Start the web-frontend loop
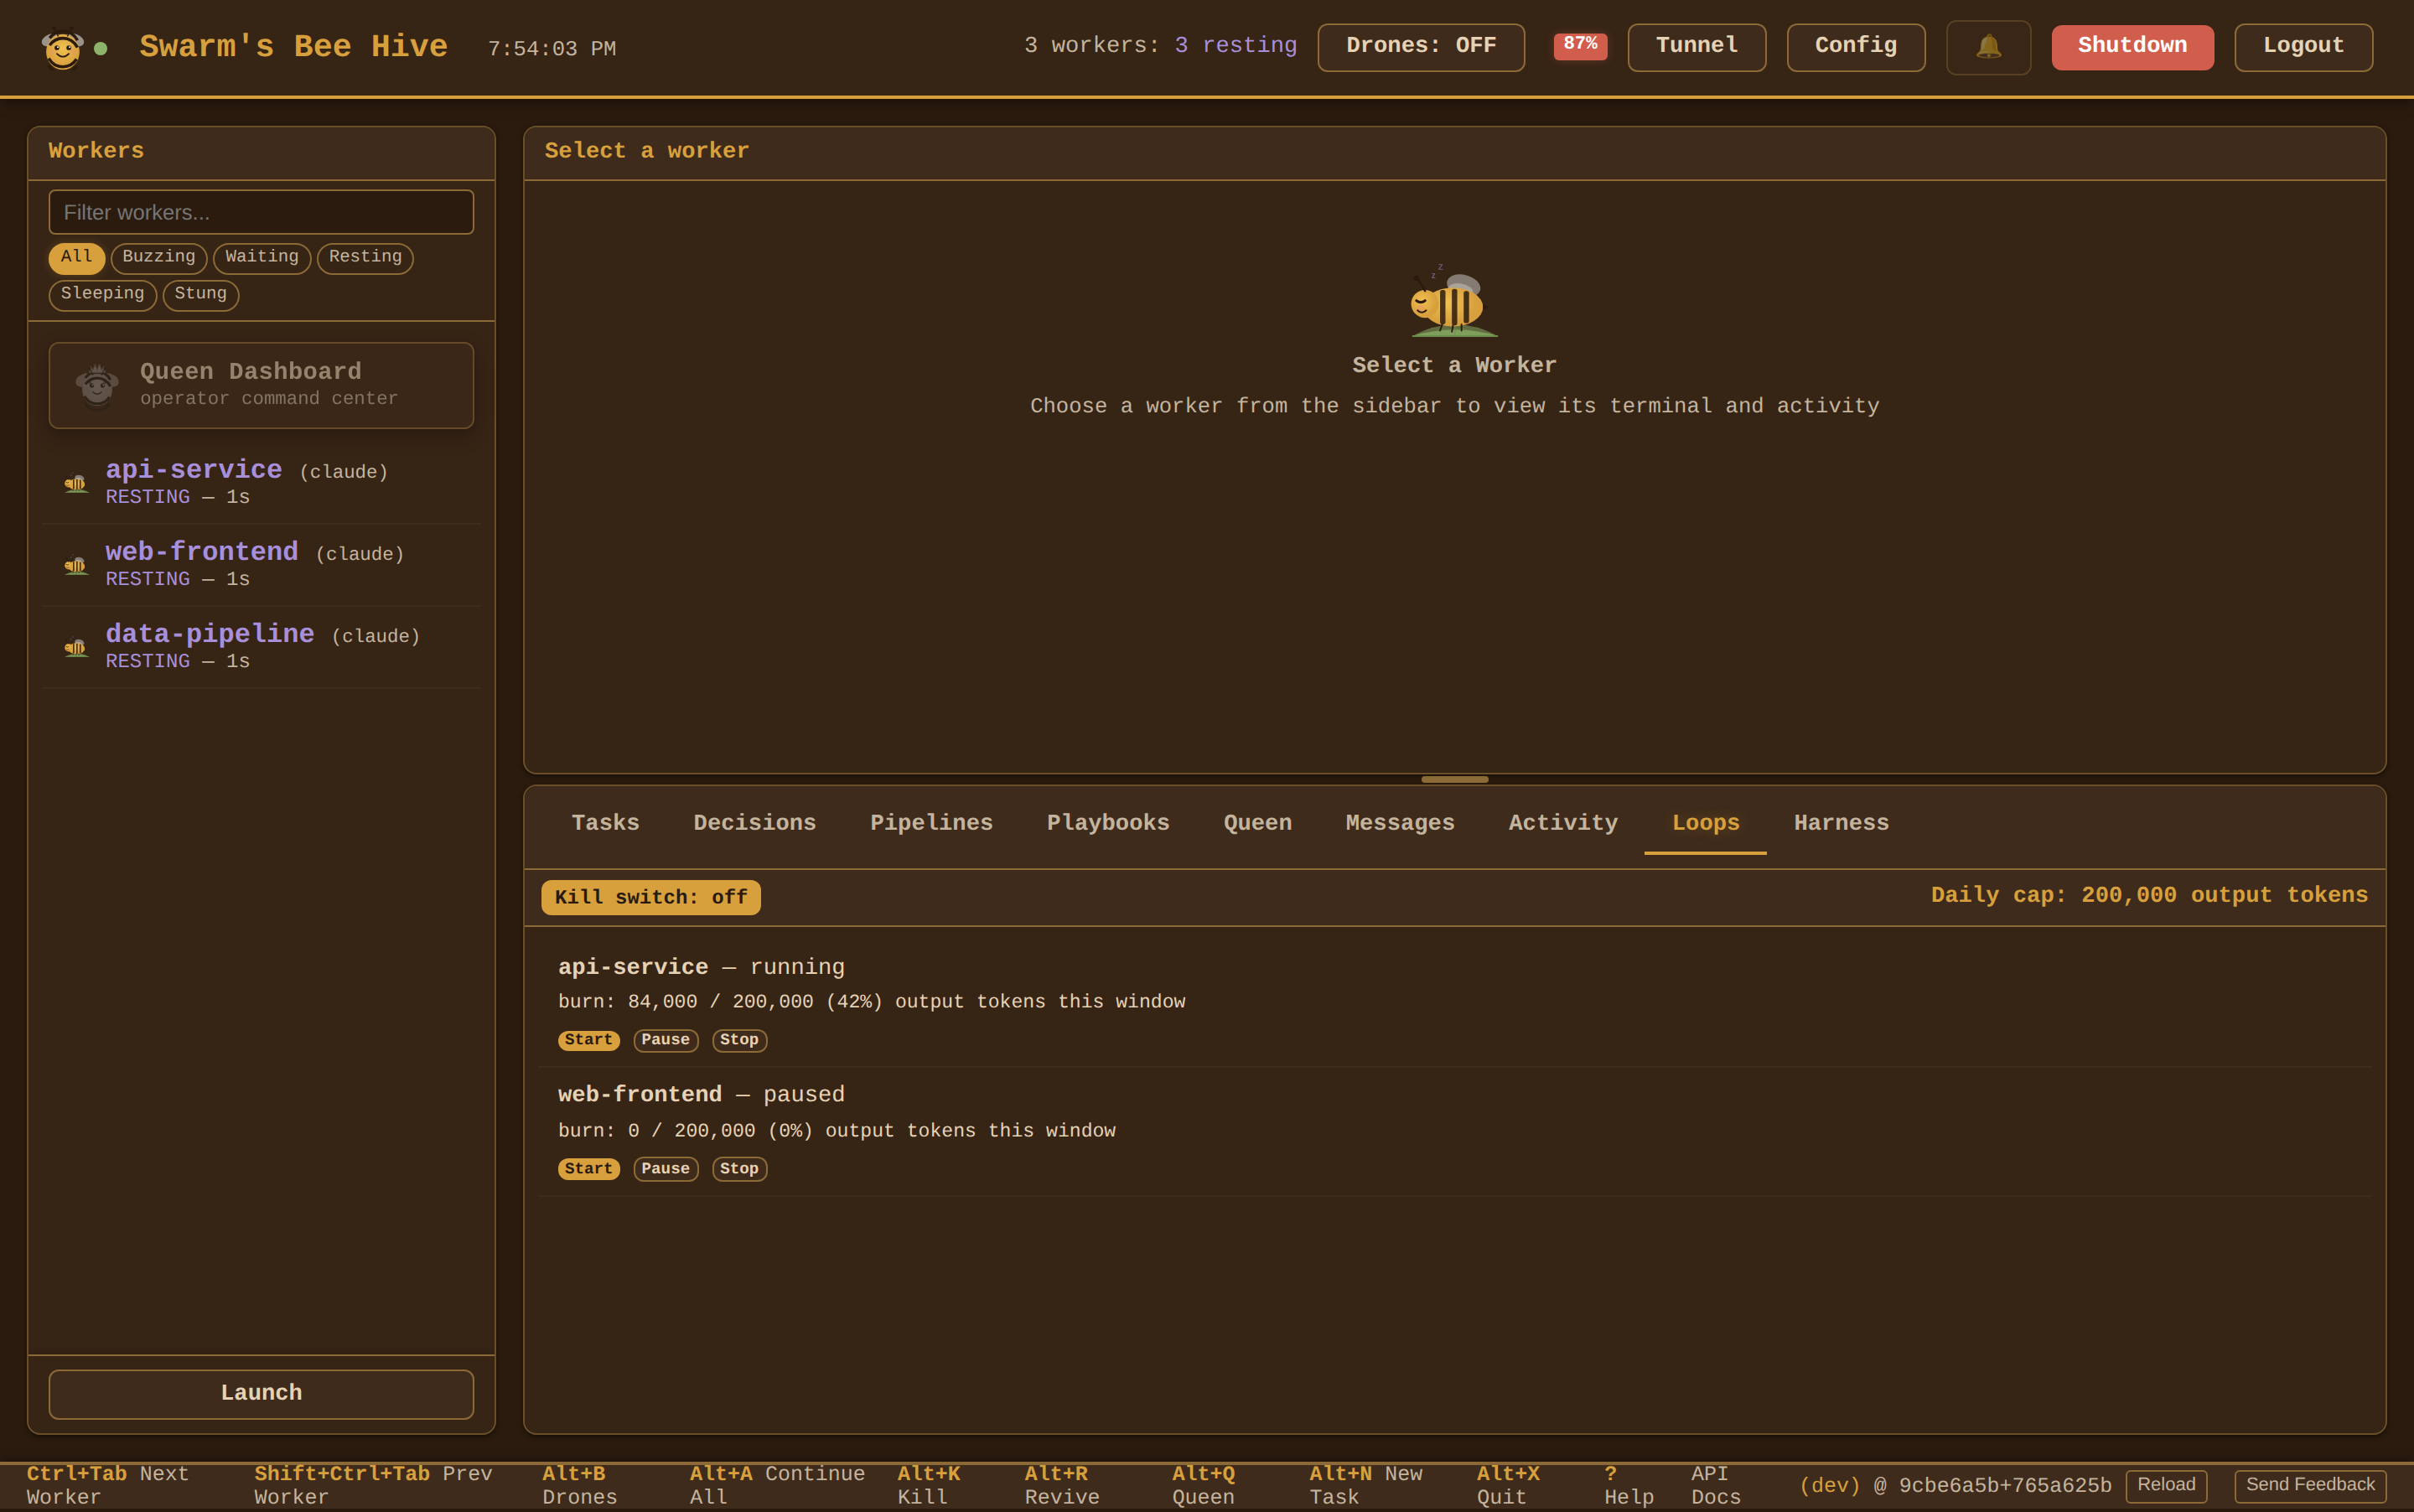Image resolution: width=2414 pixels, height=1512 pixels. click(x=588, y=1169)
